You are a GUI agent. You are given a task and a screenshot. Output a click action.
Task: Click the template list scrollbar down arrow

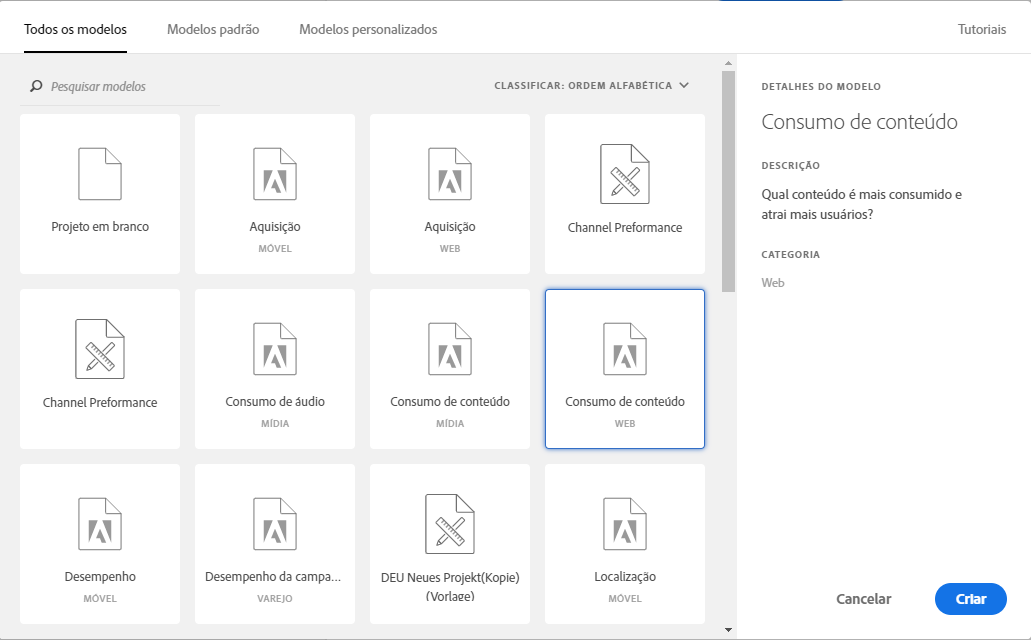coord(728,629)
